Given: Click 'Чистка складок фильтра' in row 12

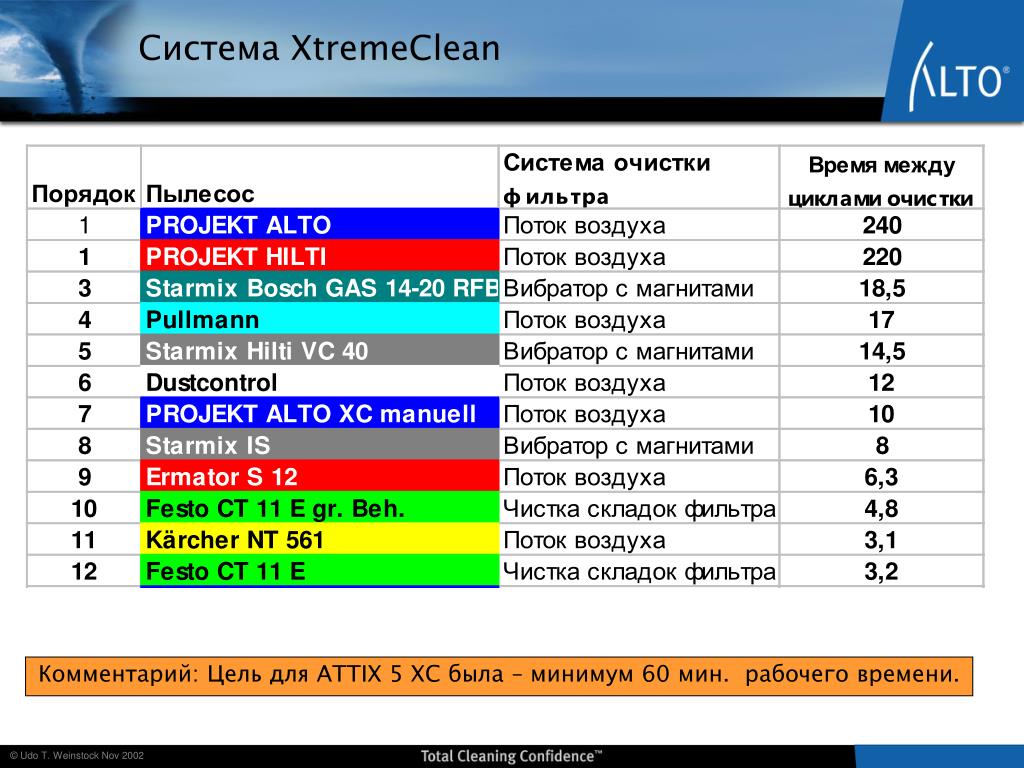Looking at the screenshot, I should point(639,572).
